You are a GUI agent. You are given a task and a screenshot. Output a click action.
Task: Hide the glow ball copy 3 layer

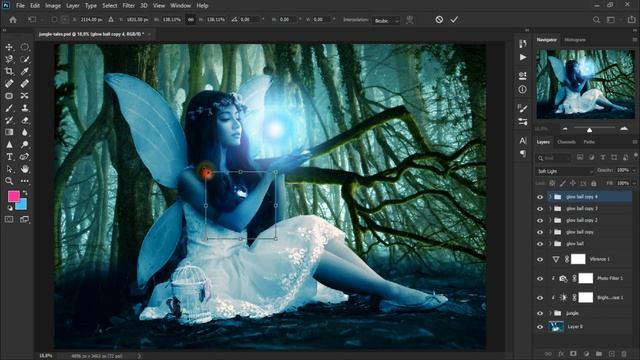[x=540, y=209]
